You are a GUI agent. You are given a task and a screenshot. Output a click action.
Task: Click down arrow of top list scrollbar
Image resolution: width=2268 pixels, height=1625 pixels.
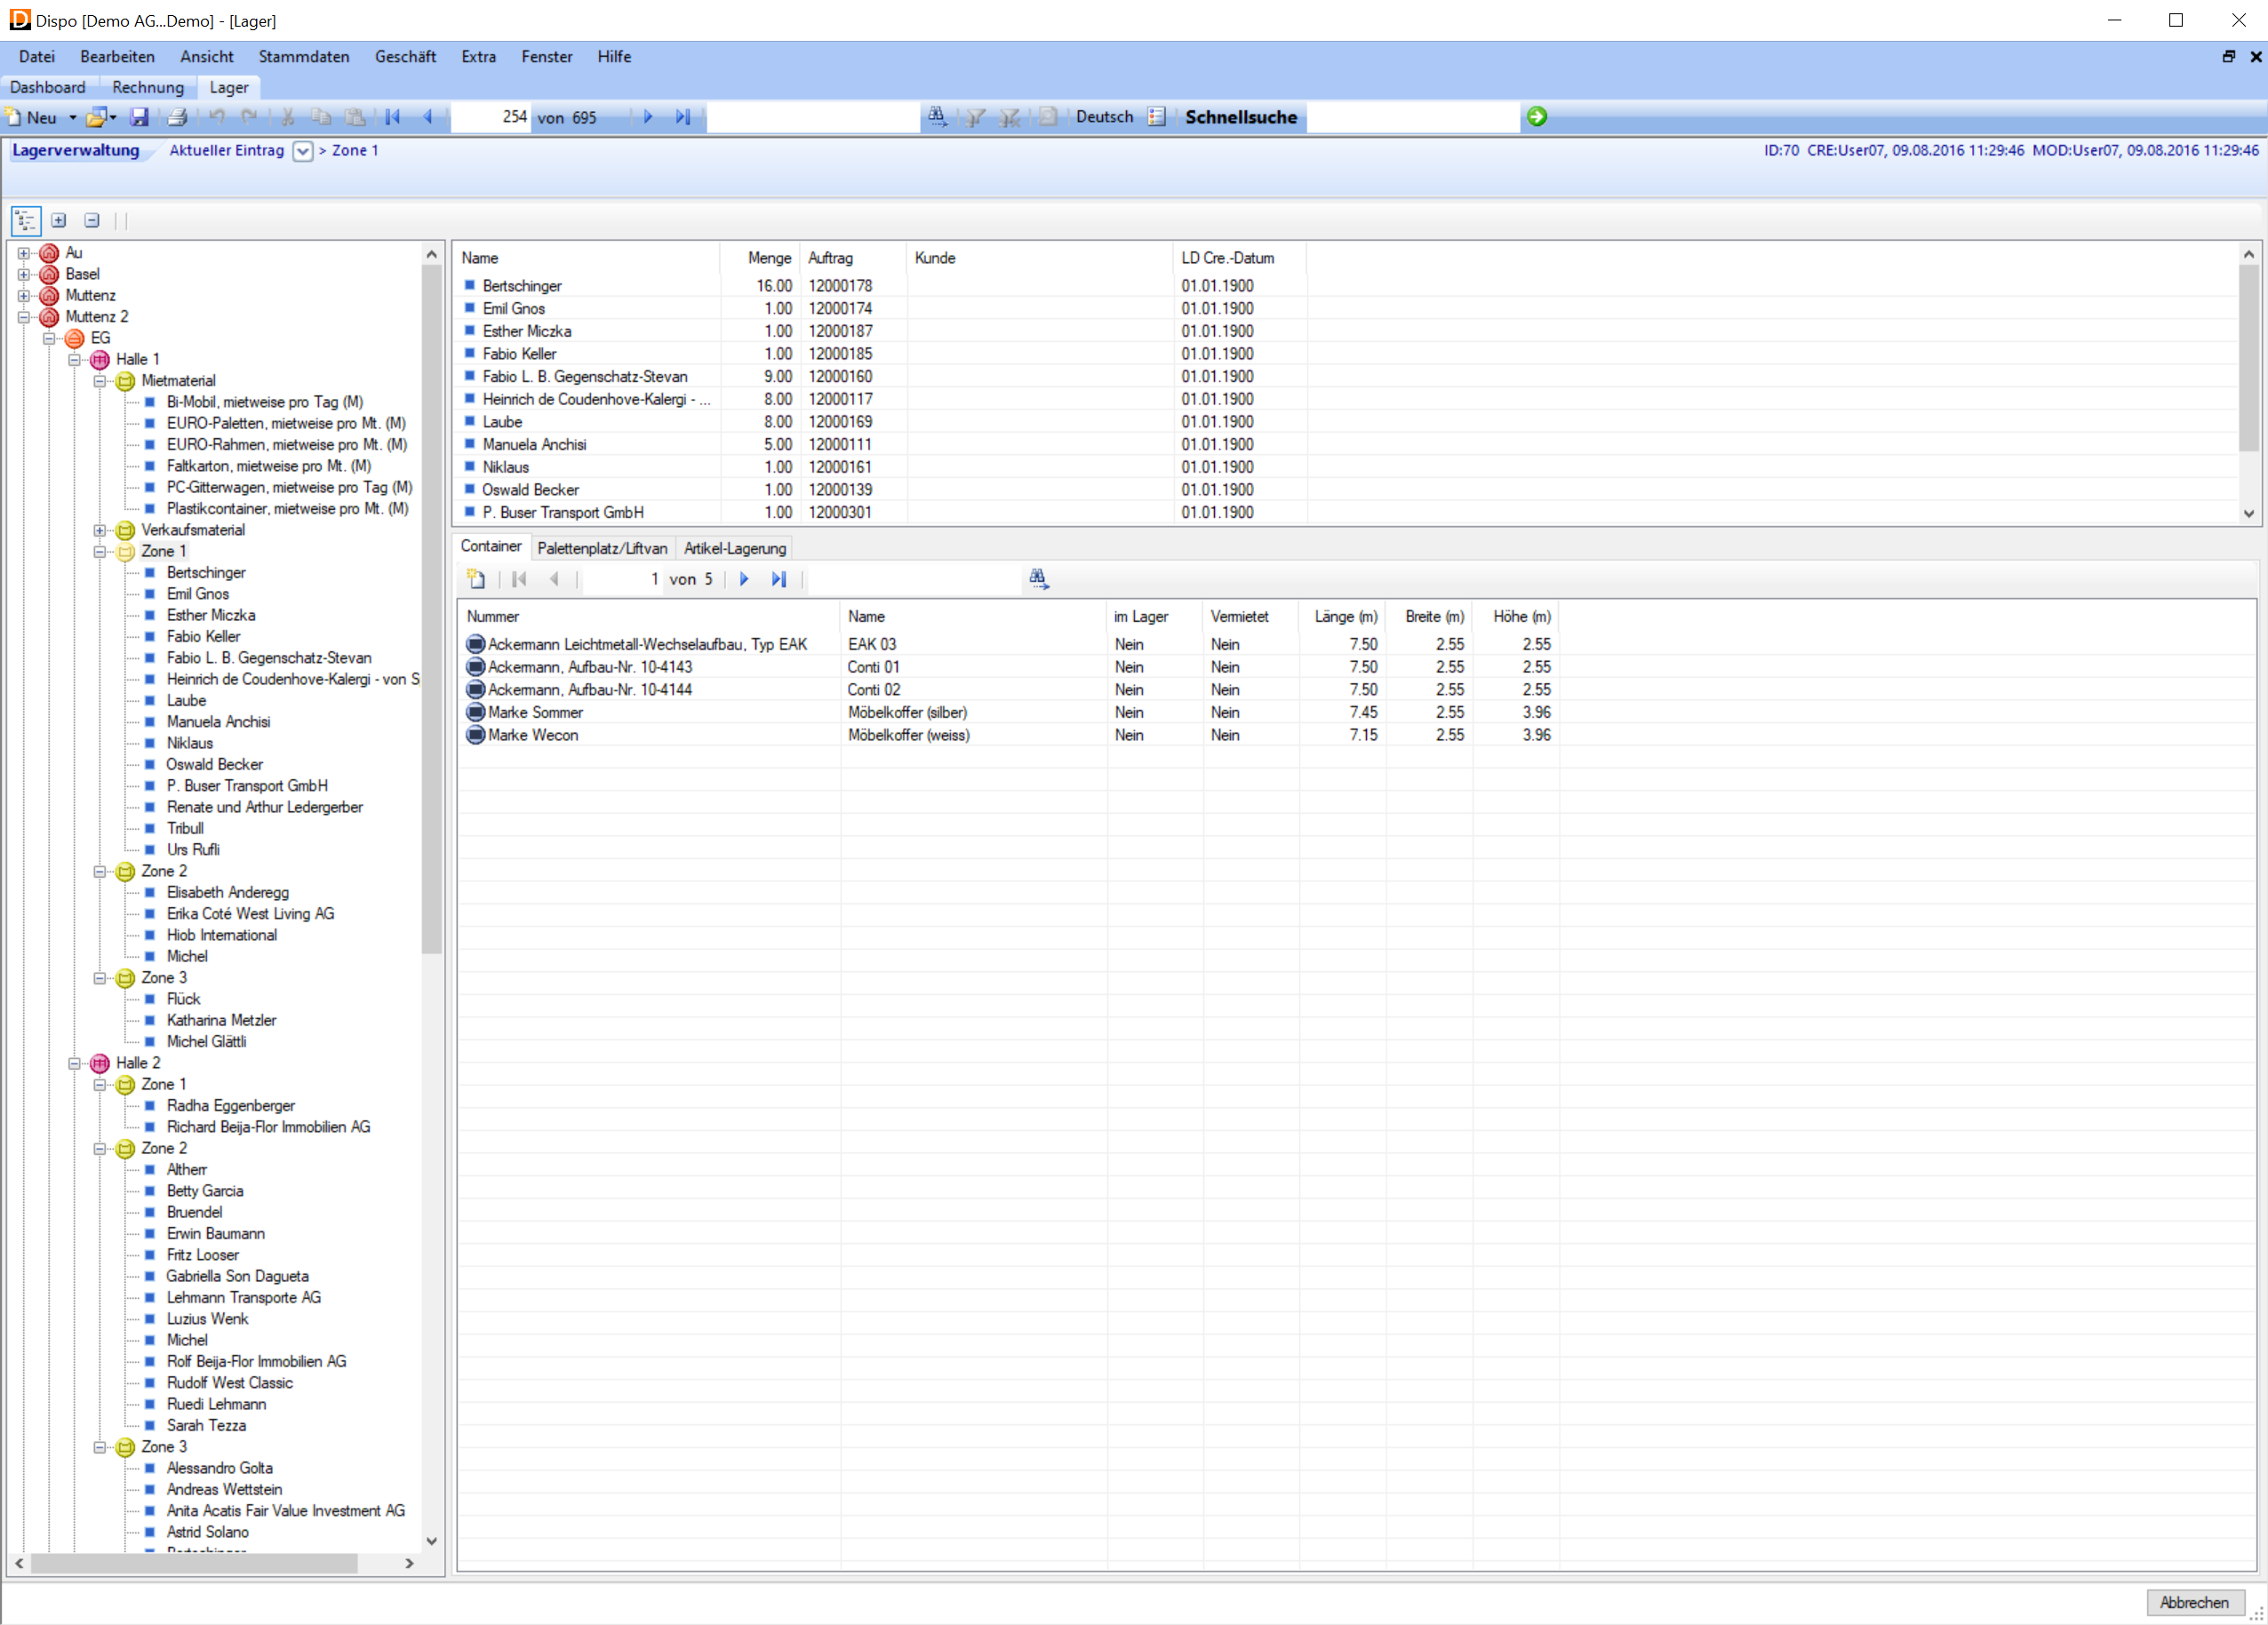[2249, 514]
